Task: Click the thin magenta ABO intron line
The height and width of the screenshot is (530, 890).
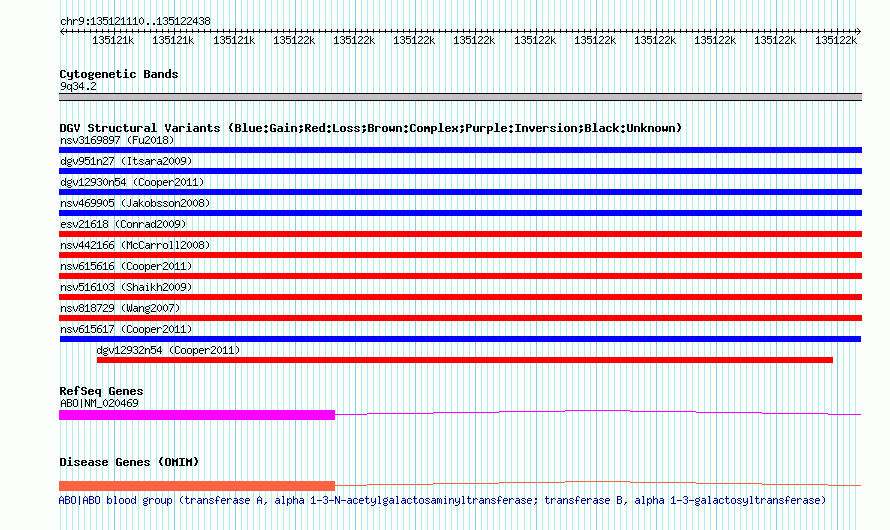Action: (x=598, y=412)
